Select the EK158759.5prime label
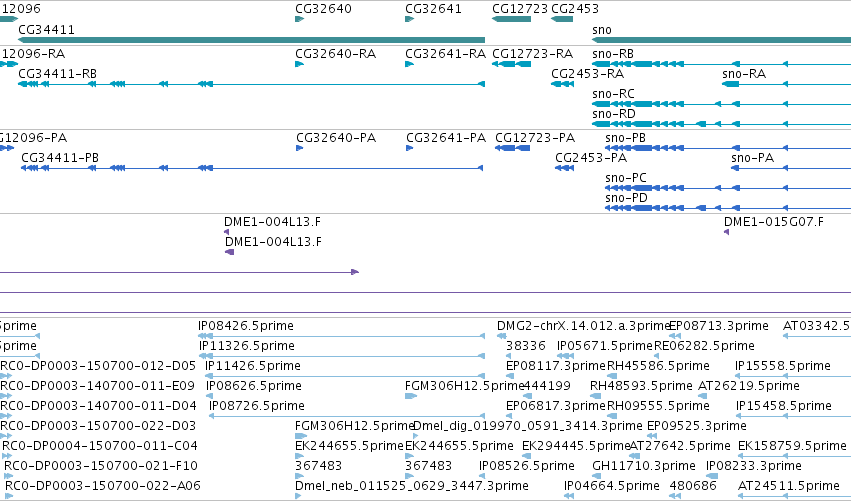Screen dimensions: 851x501 click(792, 446)
